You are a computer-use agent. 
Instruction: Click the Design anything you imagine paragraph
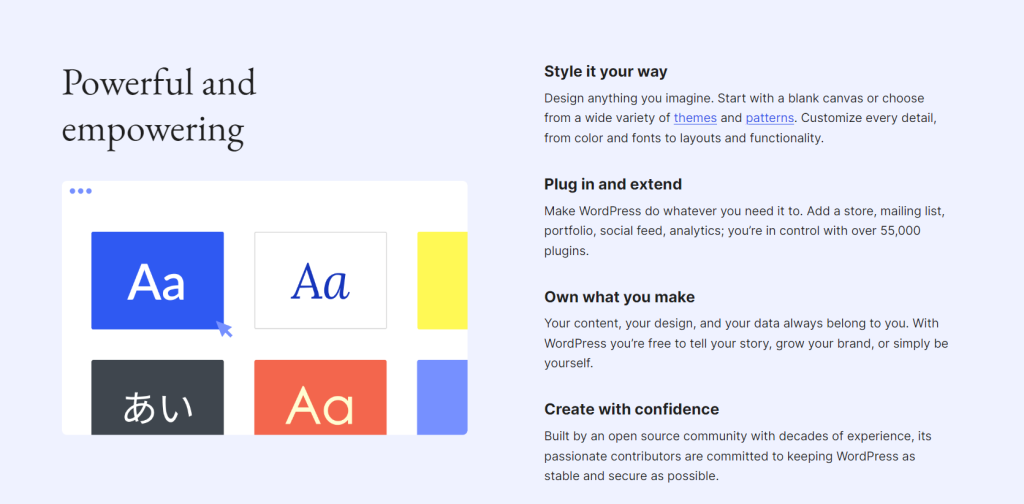(x=743, y=118)
